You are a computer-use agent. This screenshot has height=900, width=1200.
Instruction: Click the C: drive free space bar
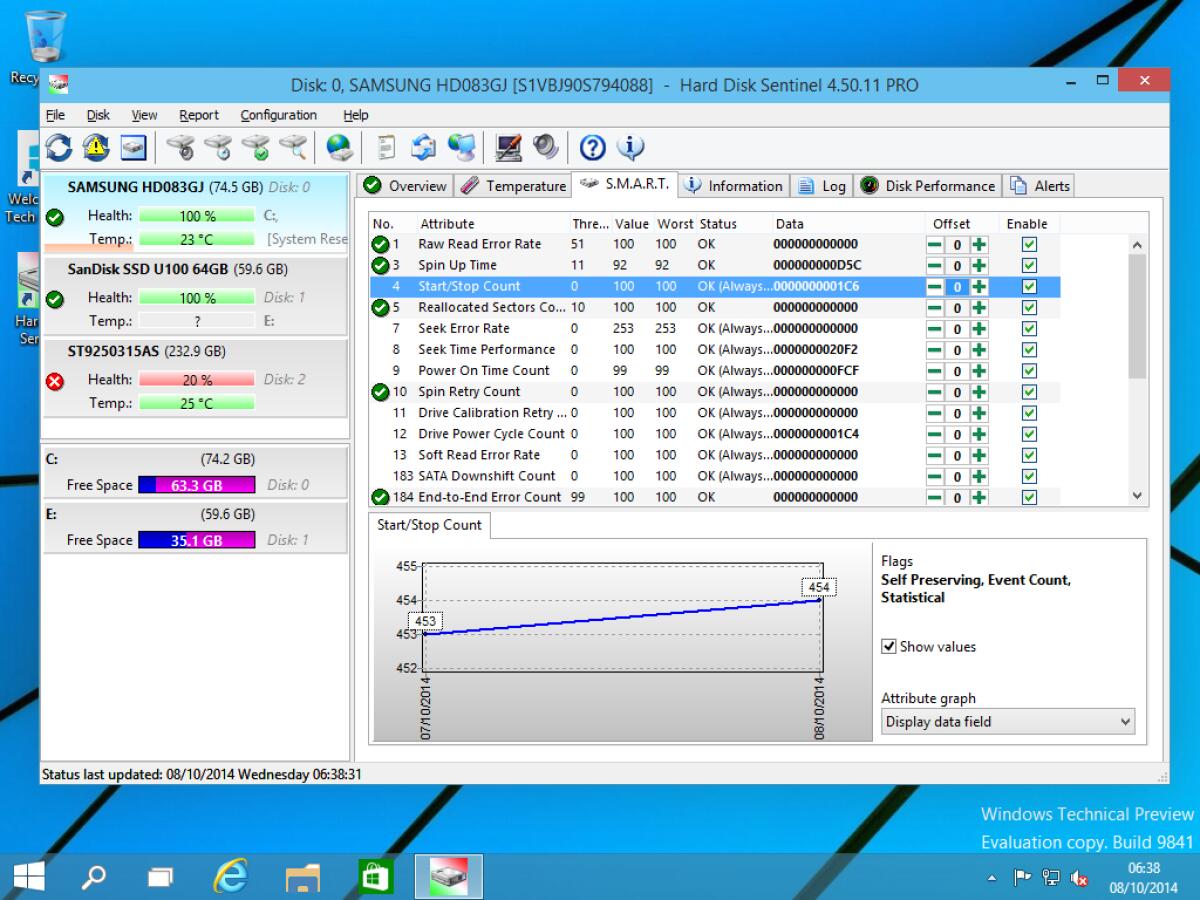[197, 484]
